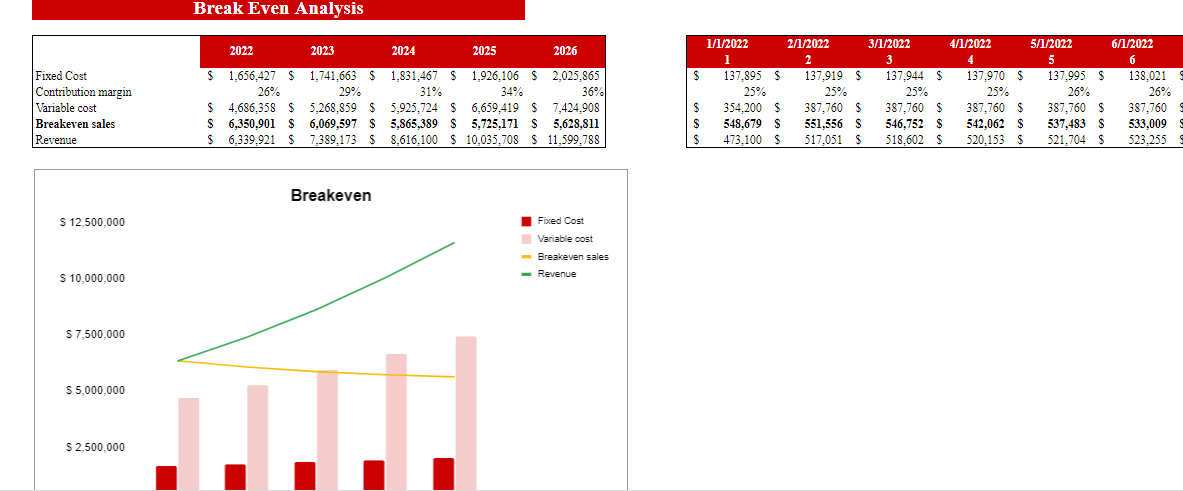Click the $ 12,500,000 axis label
This screenshot has width=1183, height=491.
pyautogui.click(x=92, y=222)
